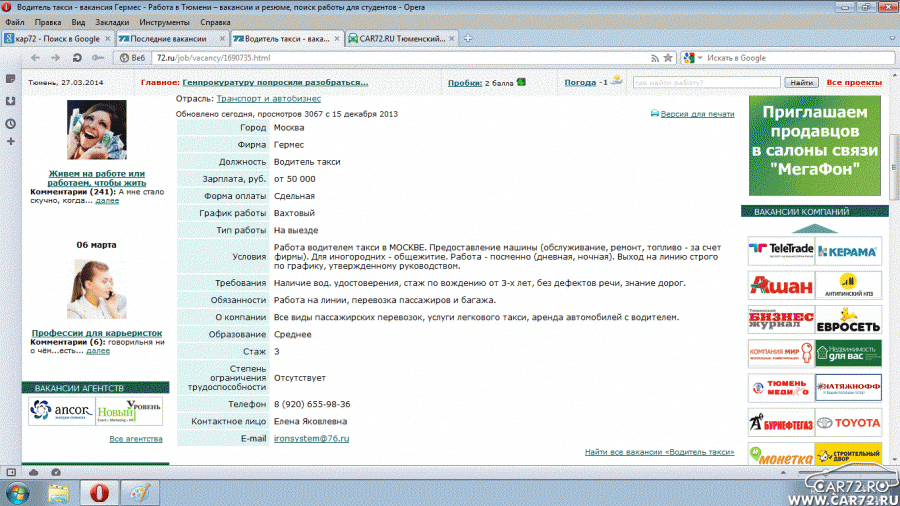The height and width of the screenshot is (506, 900).
Task: Open the Notes panel icon in sidebar
Action: 10,79
